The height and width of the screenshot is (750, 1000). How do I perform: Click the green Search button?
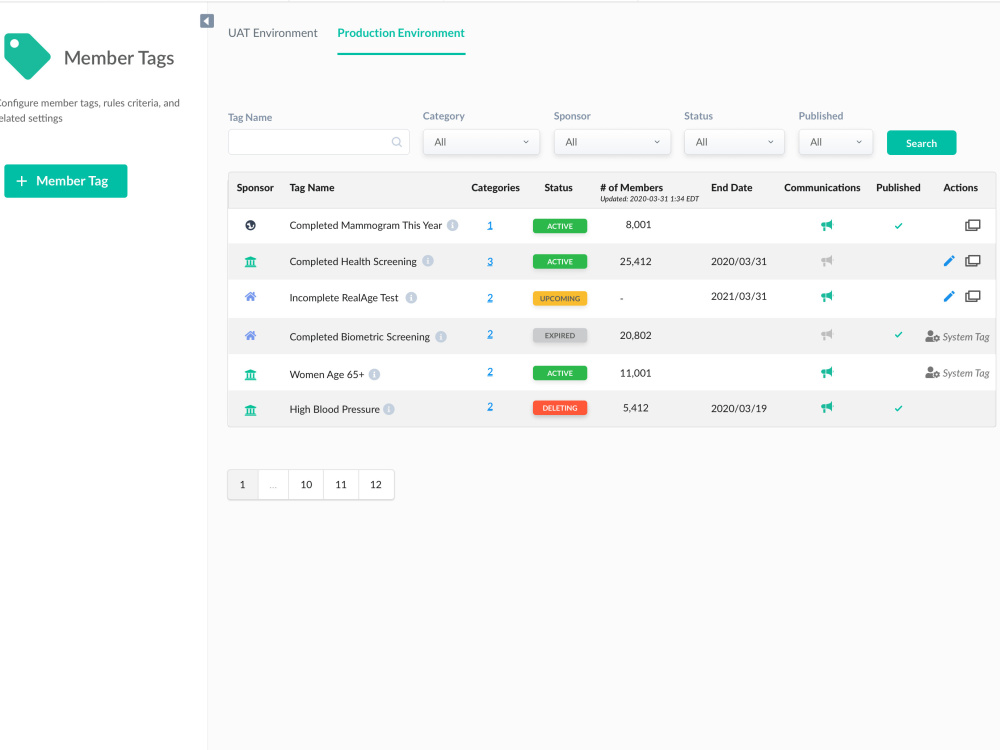tap(922, 143)
